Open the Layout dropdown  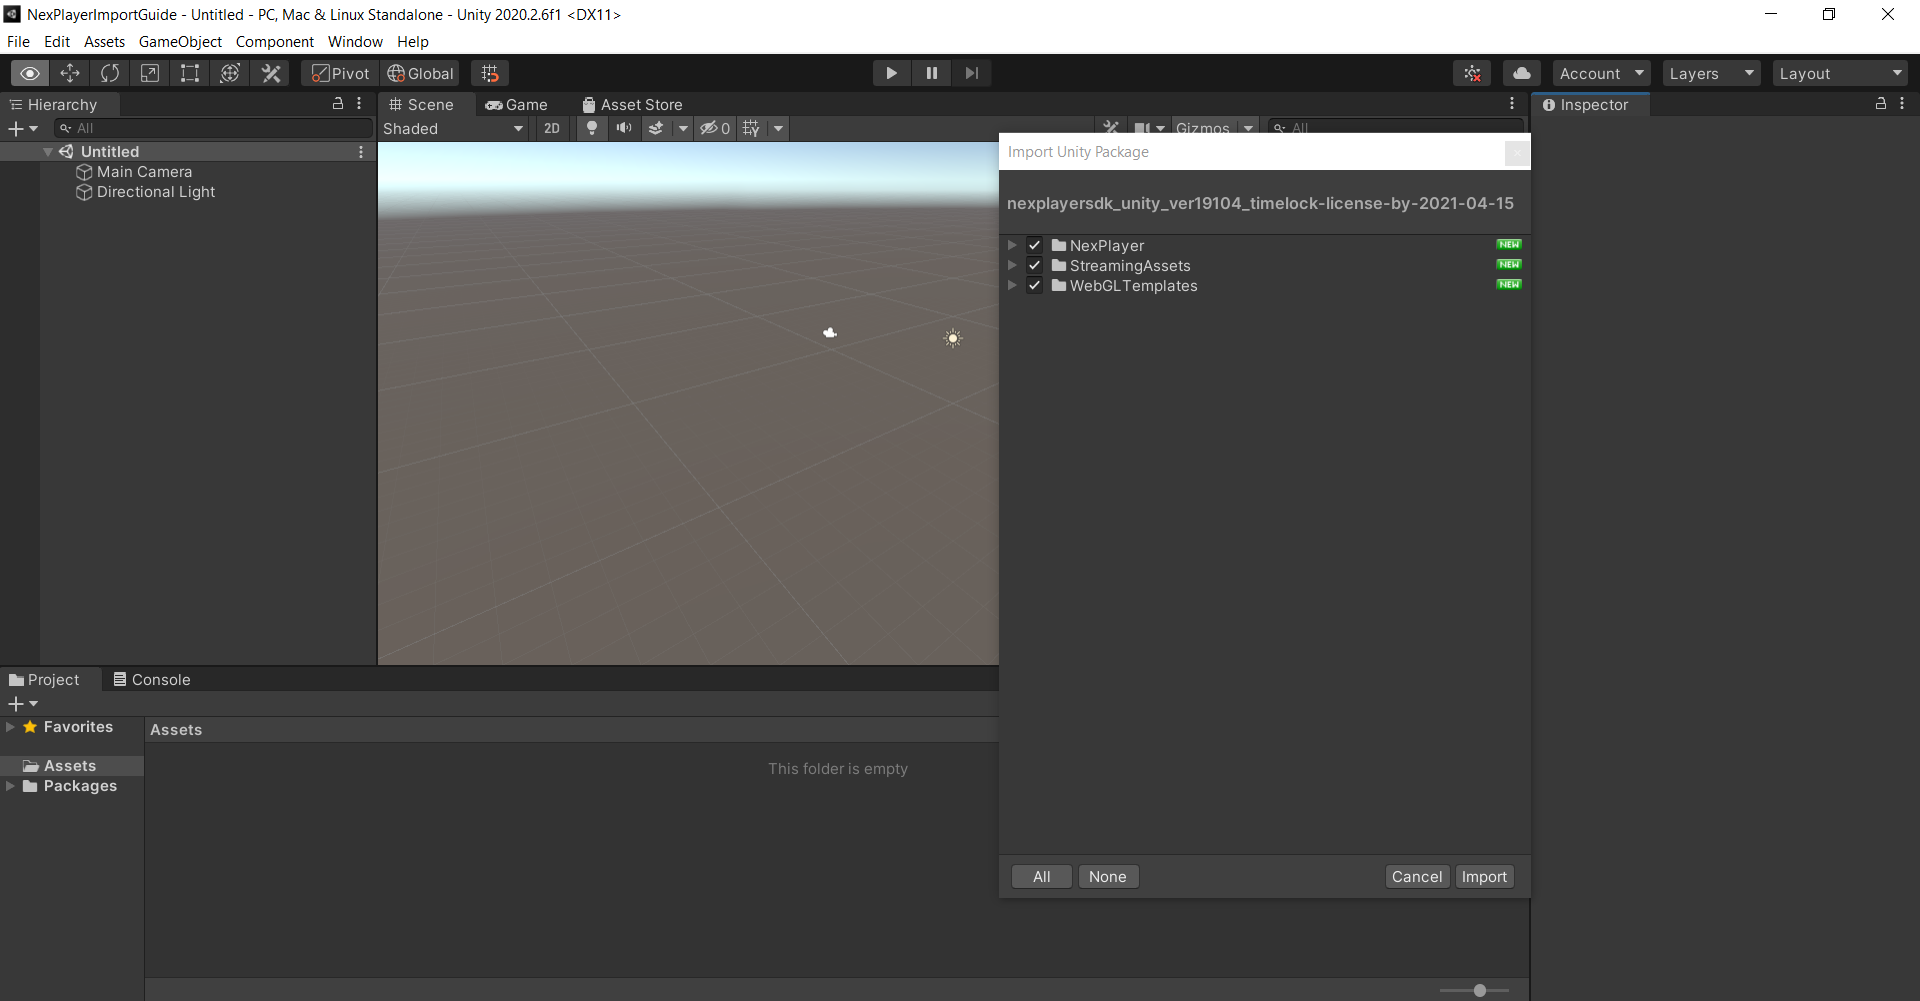[1840, 73]
